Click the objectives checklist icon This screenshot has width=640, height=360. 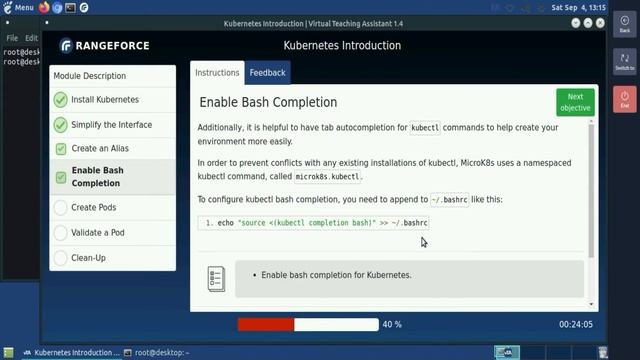(216, 279)
